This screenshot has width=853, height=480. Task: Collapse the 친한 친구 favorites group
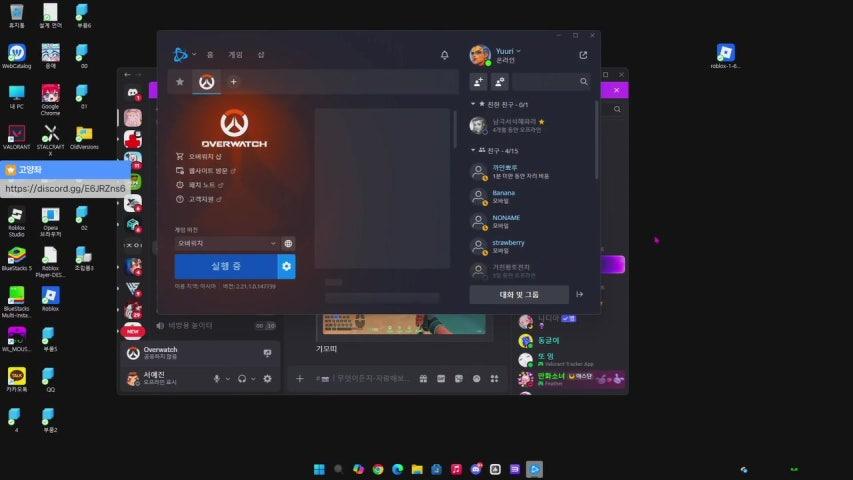(473, 104)
